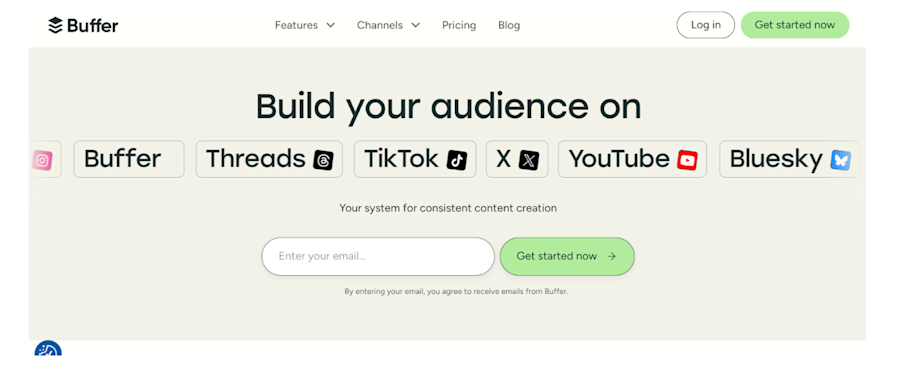Open the Blog link
900x365 pixels.
click(509, 25)
